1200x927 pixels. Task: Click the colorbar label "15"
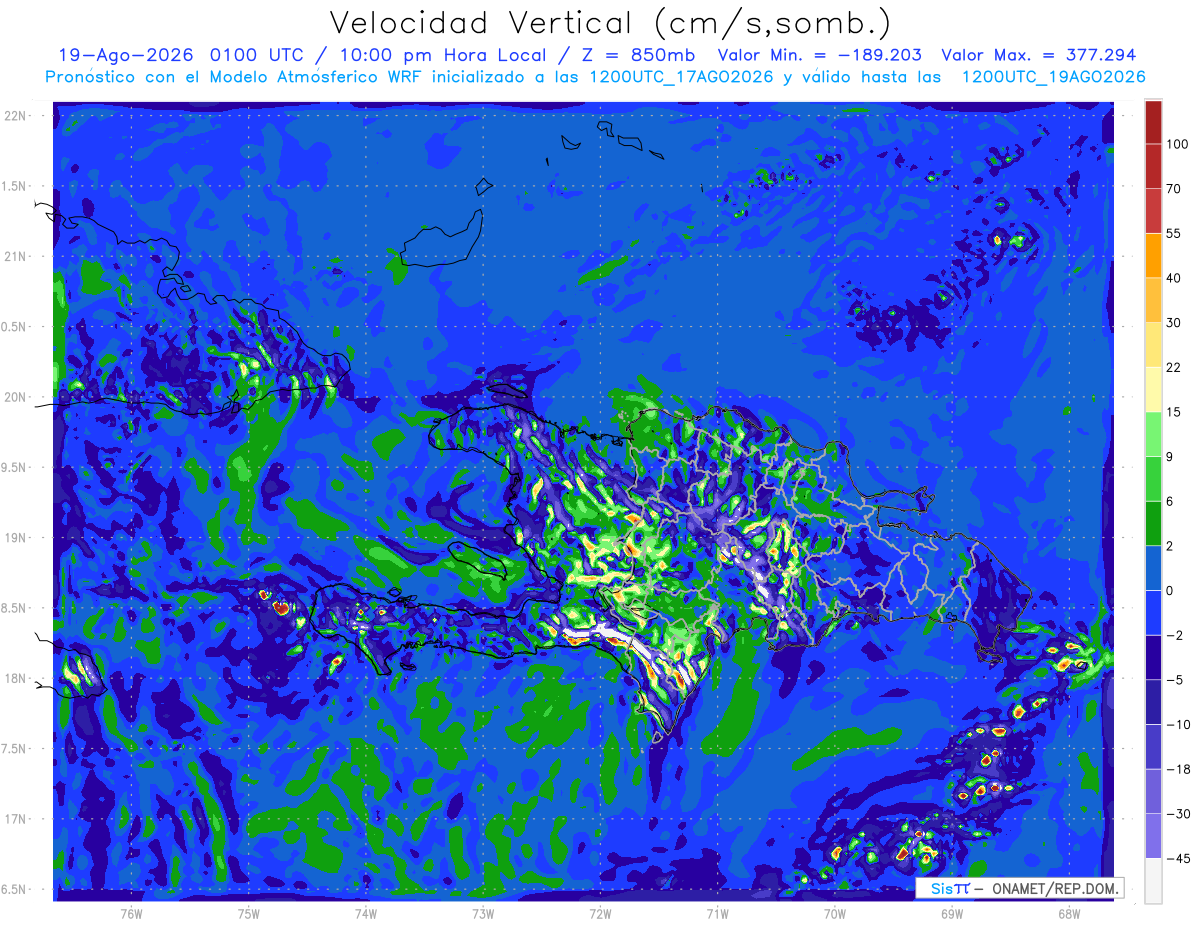click(1174, 412)
